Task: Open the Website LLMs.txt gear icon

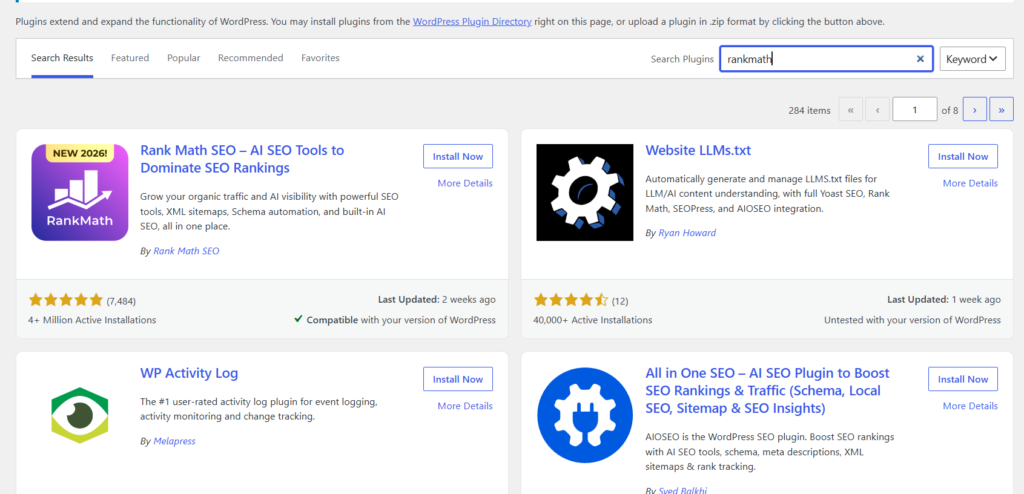Action: pyautogui.click(x=584, y=192)
